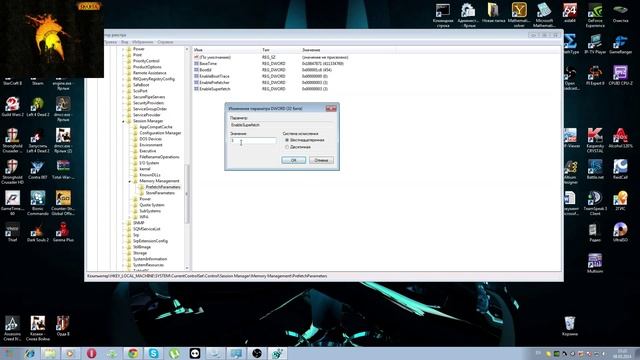This screenshot has width=640, height=360.
Task: Open UltraISO desktop shortcut
Action: tap(620, 232)
